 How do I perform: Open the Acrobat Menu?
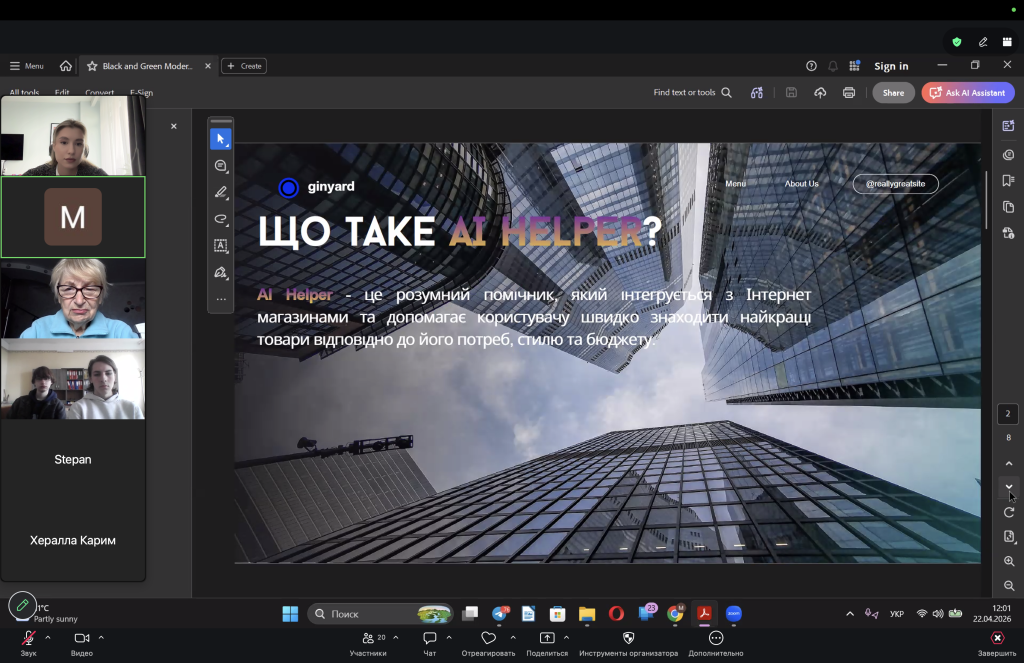[27, 66]
